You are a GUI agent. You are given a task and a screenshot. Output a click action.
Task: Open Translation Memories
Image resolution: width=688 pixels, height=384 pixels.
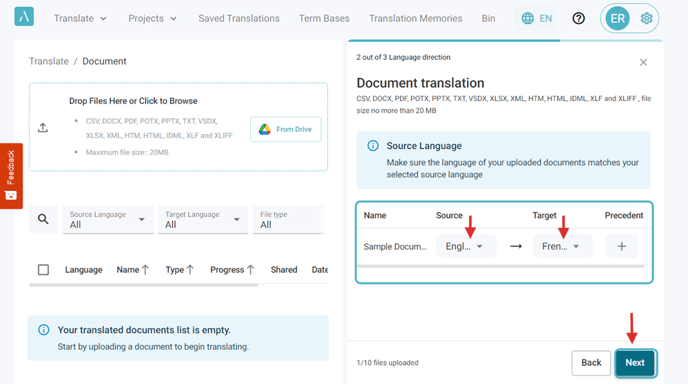tap(416, 18)
